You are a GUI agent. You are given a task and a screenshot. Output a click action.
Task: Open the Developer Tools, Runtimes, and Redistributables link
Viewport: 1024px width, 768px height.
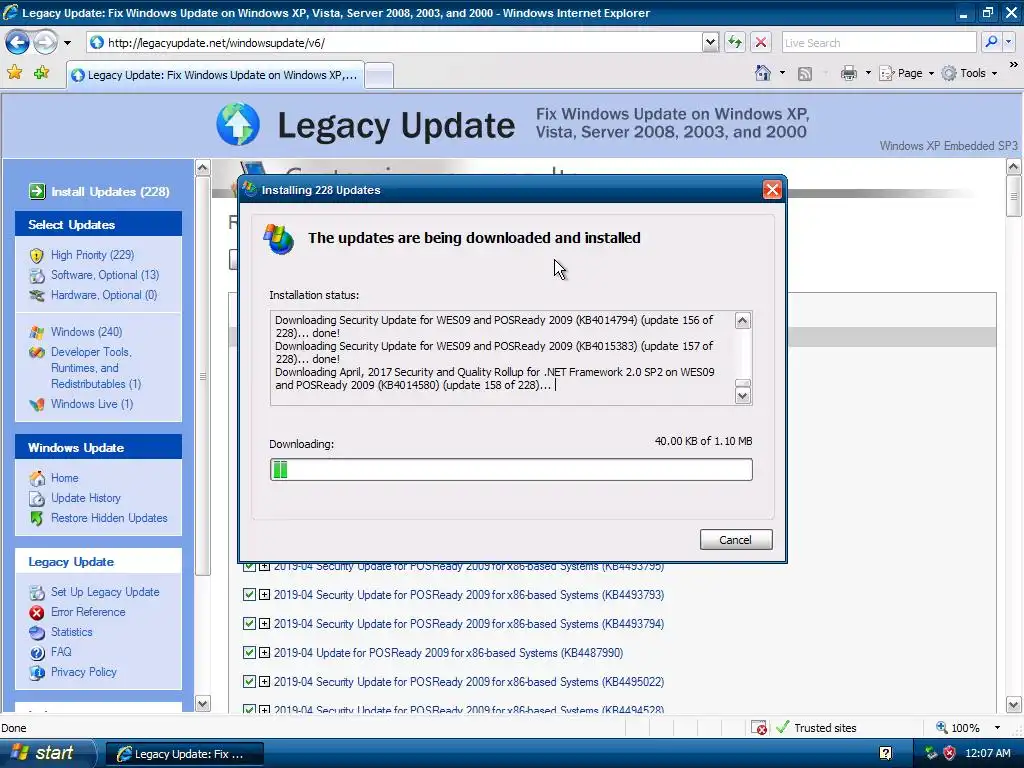(x=96, y=368)
